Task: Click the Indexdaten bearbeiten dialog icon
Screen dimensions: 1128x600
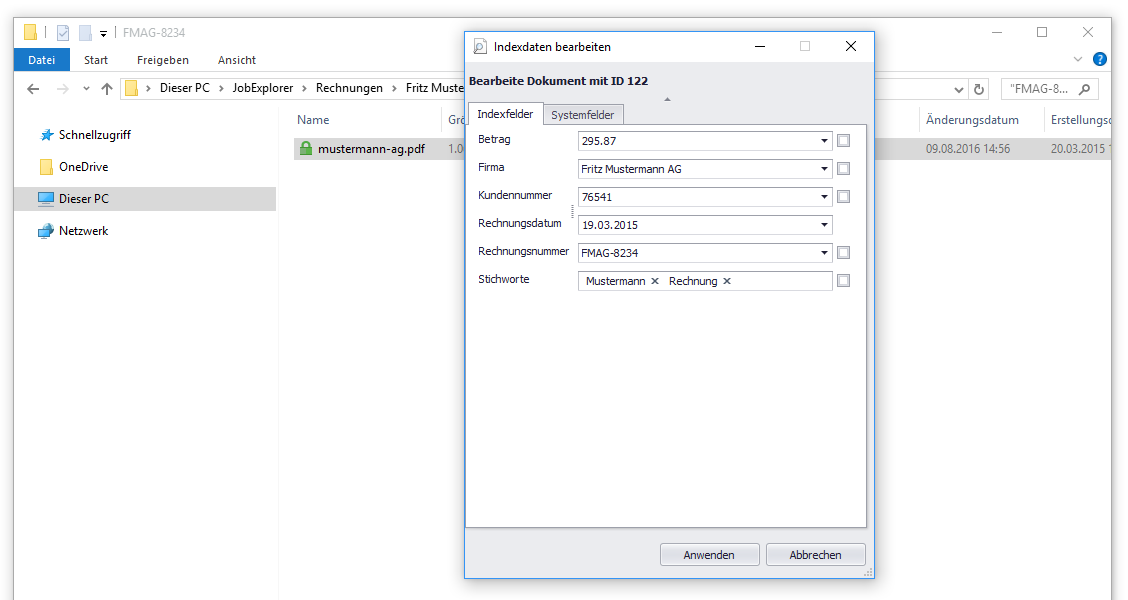Action: point(478,46)
